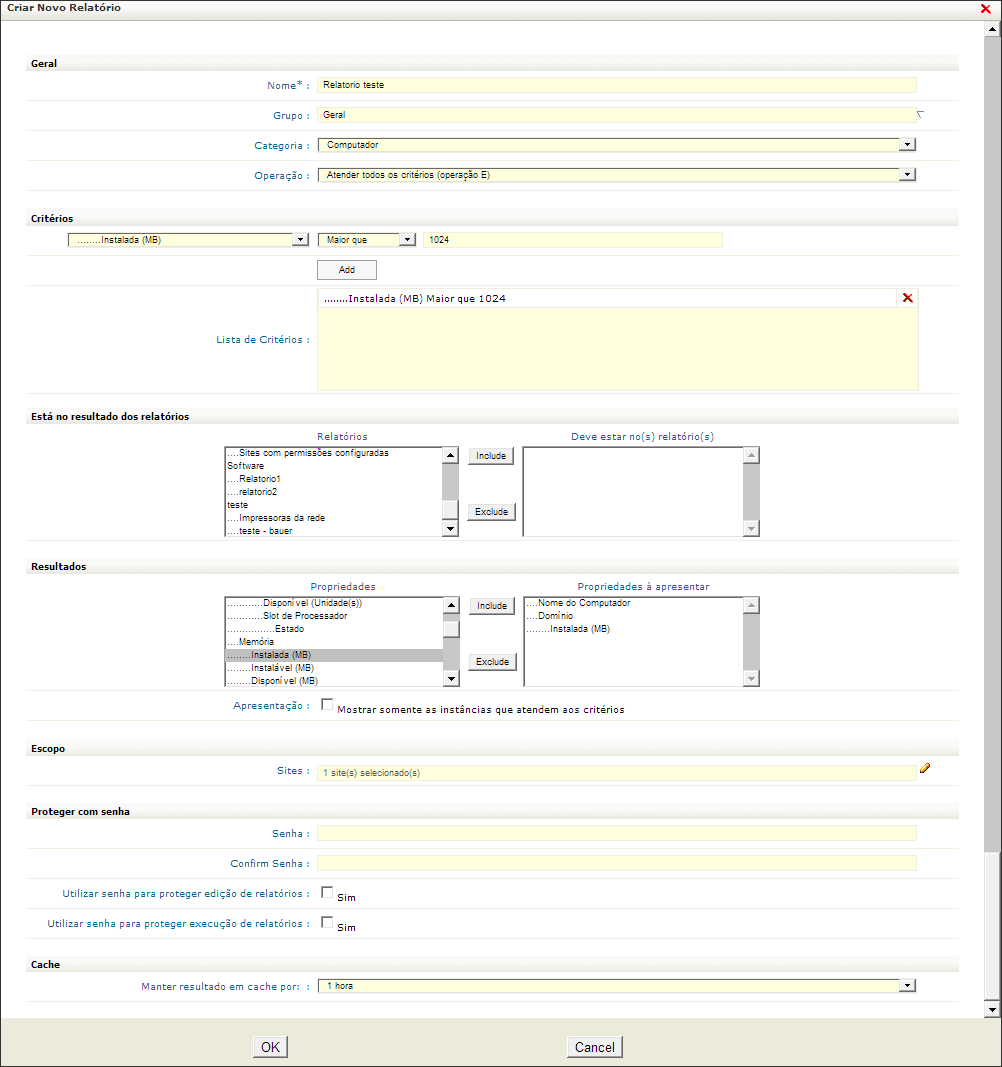Confirm with the OK button
Screen dimensions: 1002x1067
pyautogui.click(x=270, y=1047)
